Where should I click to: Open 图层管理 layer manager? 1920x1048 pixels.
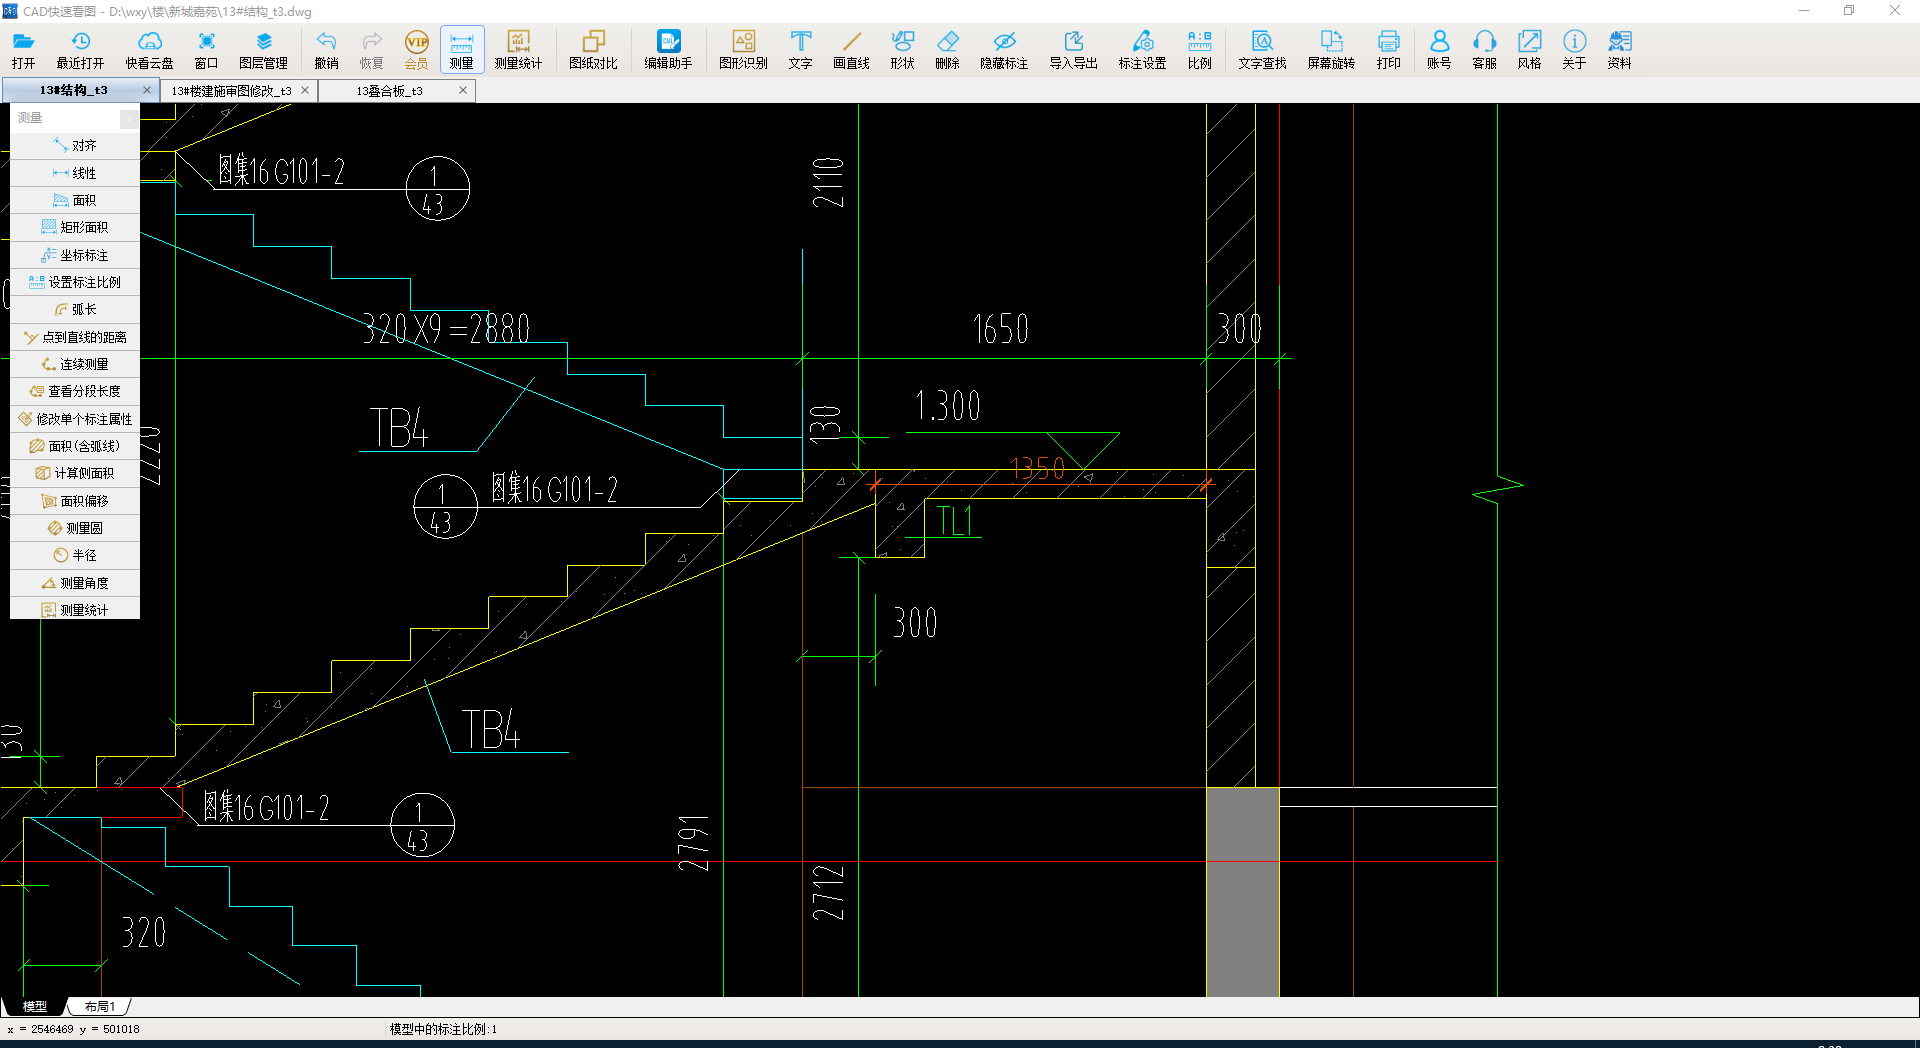click(263, 49)
